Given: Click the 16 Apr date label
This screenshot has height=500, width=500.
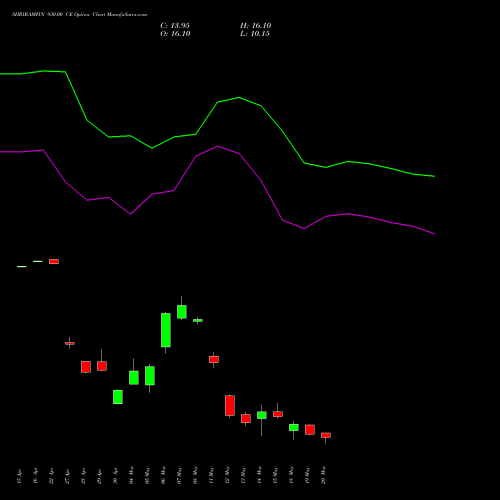Looking at the screenshot, I should pyautogui.click(x=35, y=476).
